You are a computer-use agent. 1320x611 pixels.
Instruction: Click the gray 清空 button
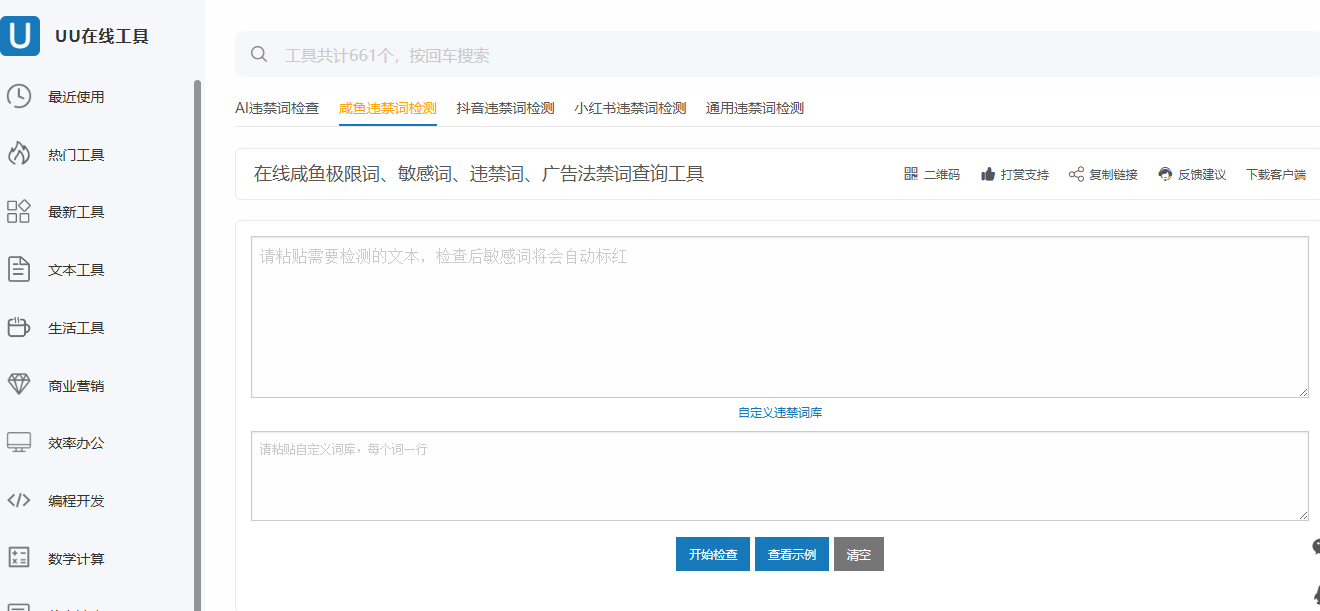tap(859, 554)
